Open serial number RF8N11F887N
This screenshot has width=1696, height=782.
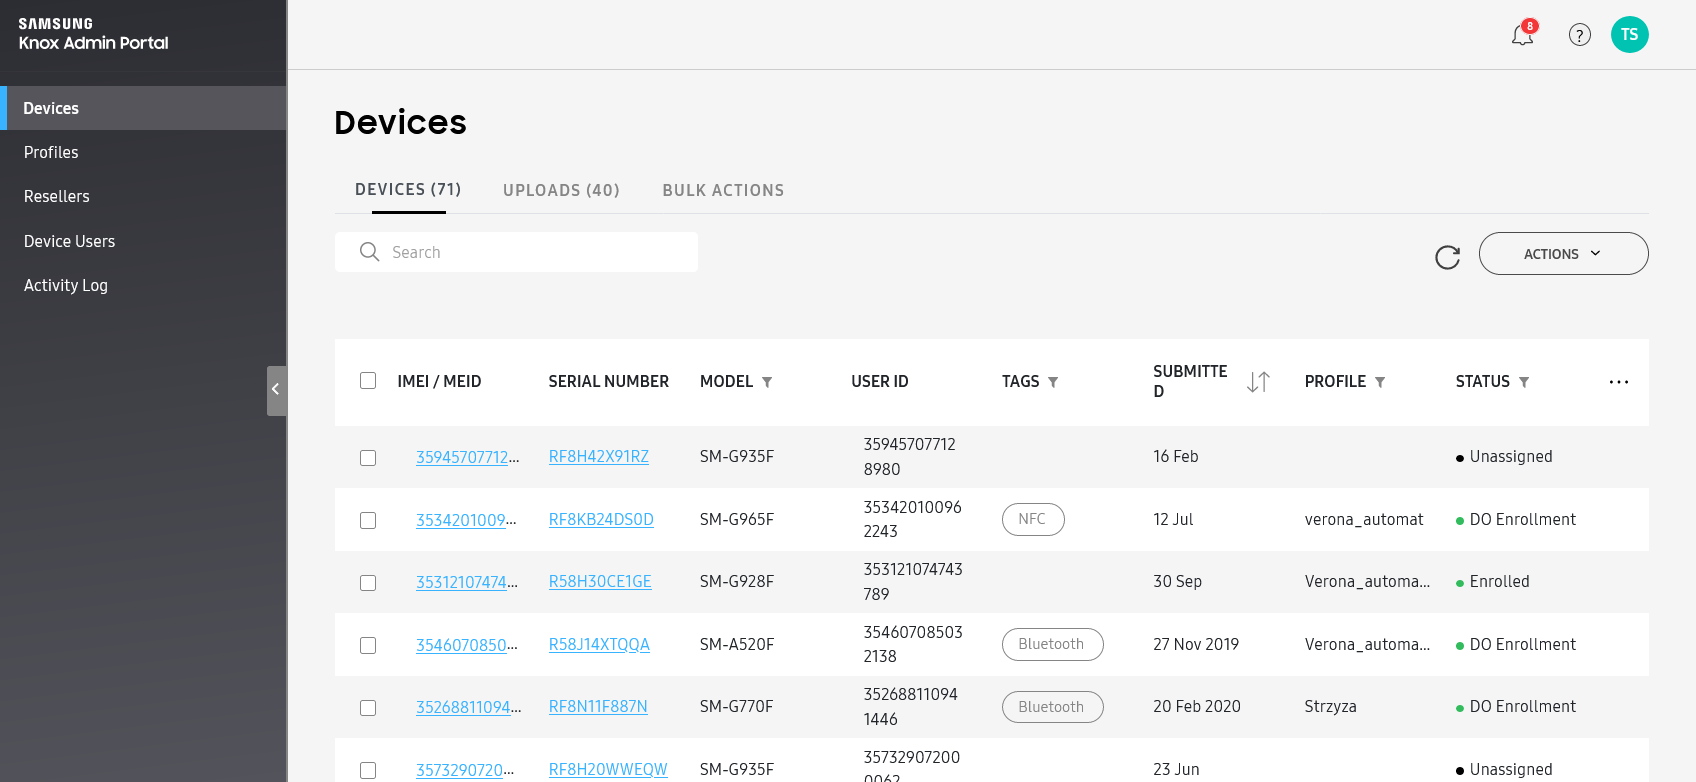[x=598, y=706]
